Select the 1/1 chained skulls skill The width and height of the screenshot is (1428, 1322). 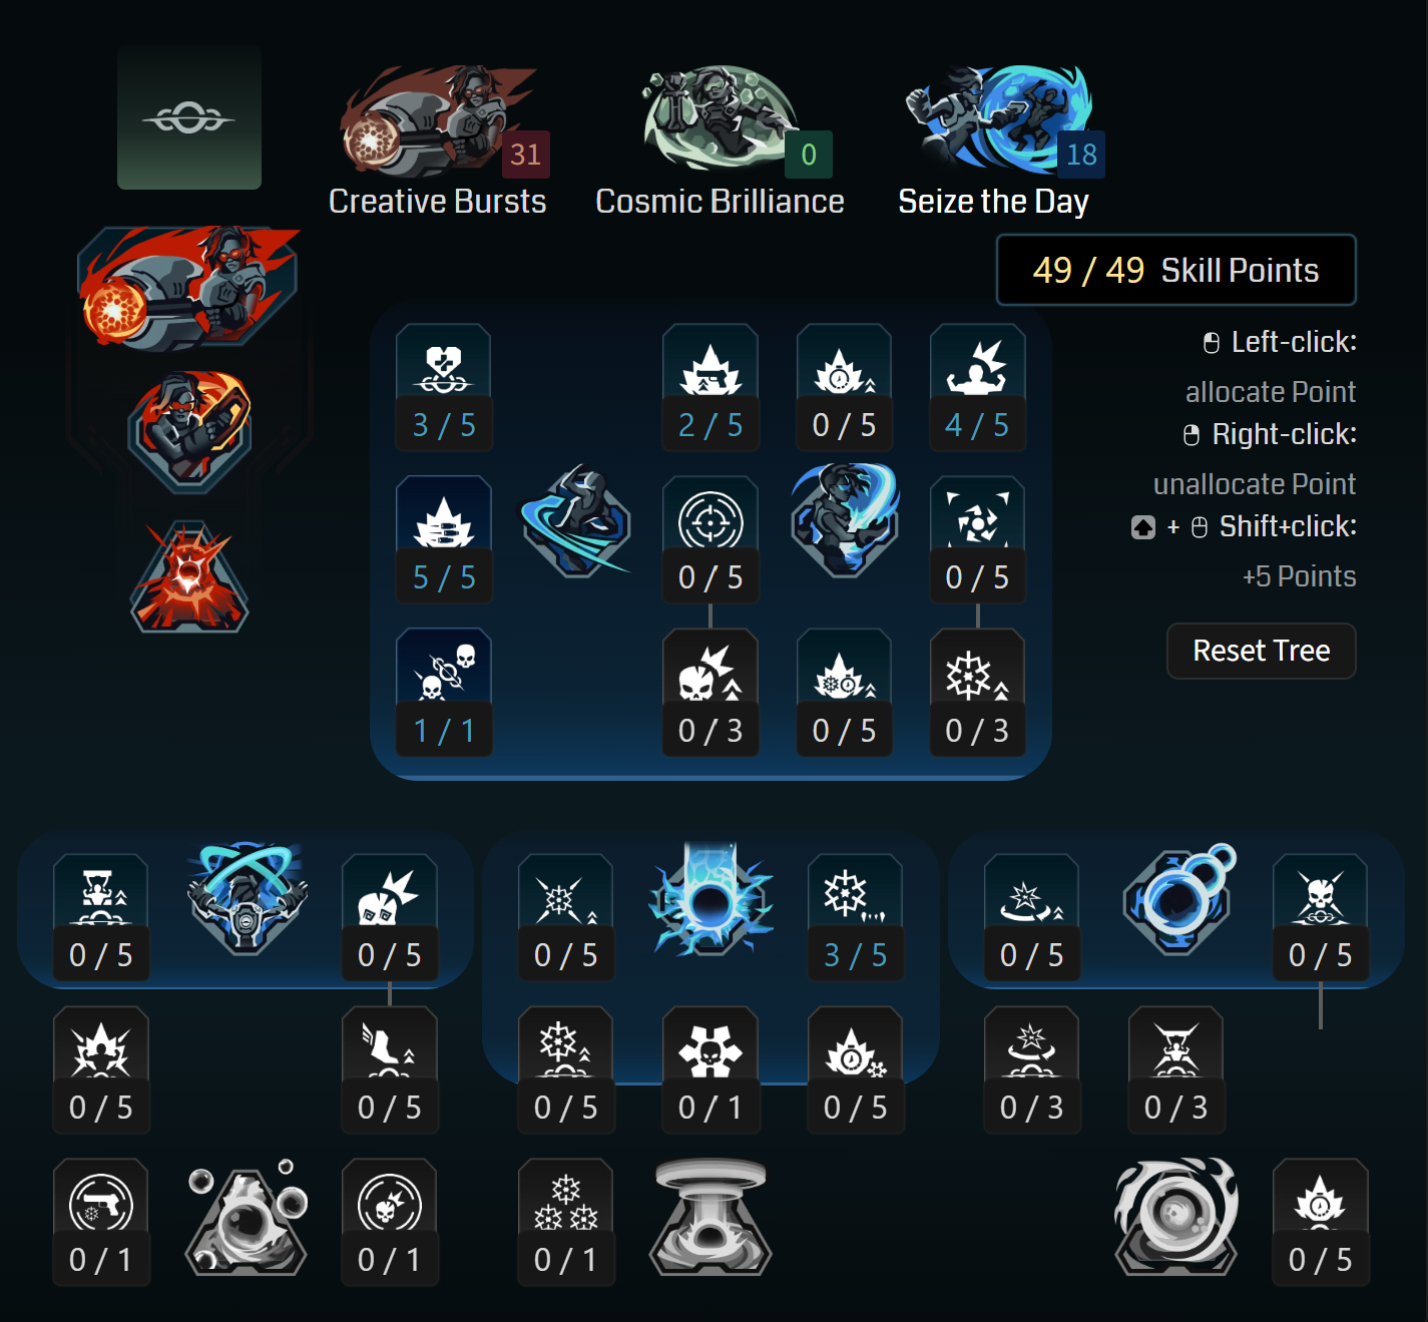444,692
